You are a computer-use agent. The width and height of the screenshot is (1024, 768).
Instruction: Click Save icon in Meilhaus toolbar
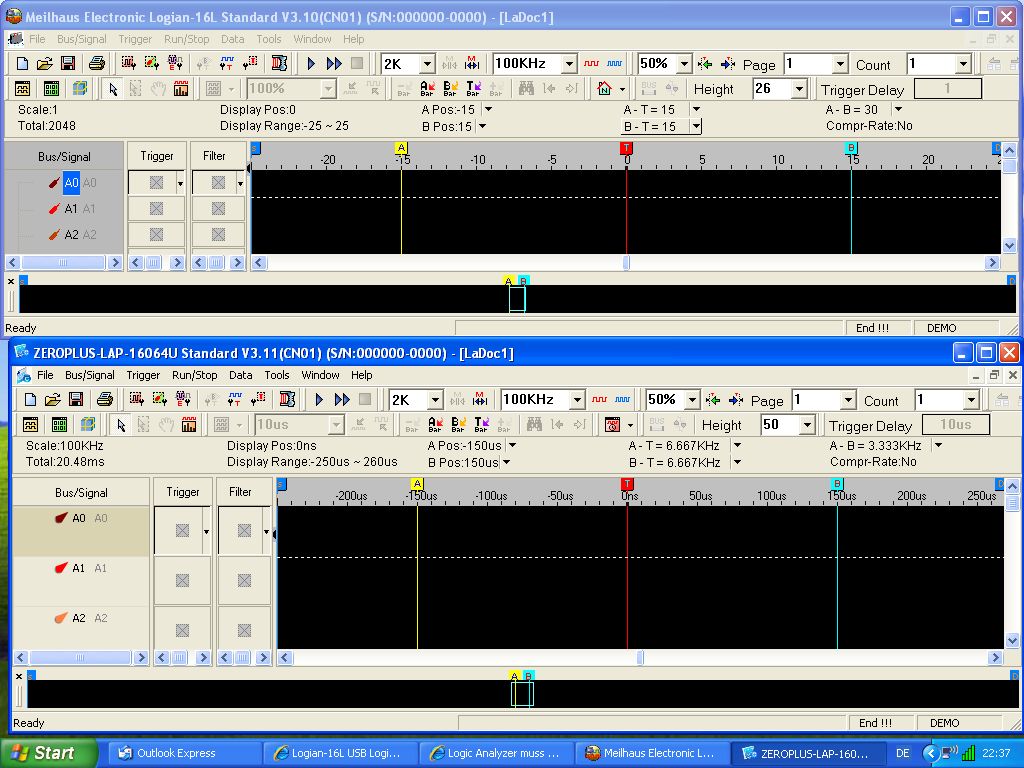67,63
